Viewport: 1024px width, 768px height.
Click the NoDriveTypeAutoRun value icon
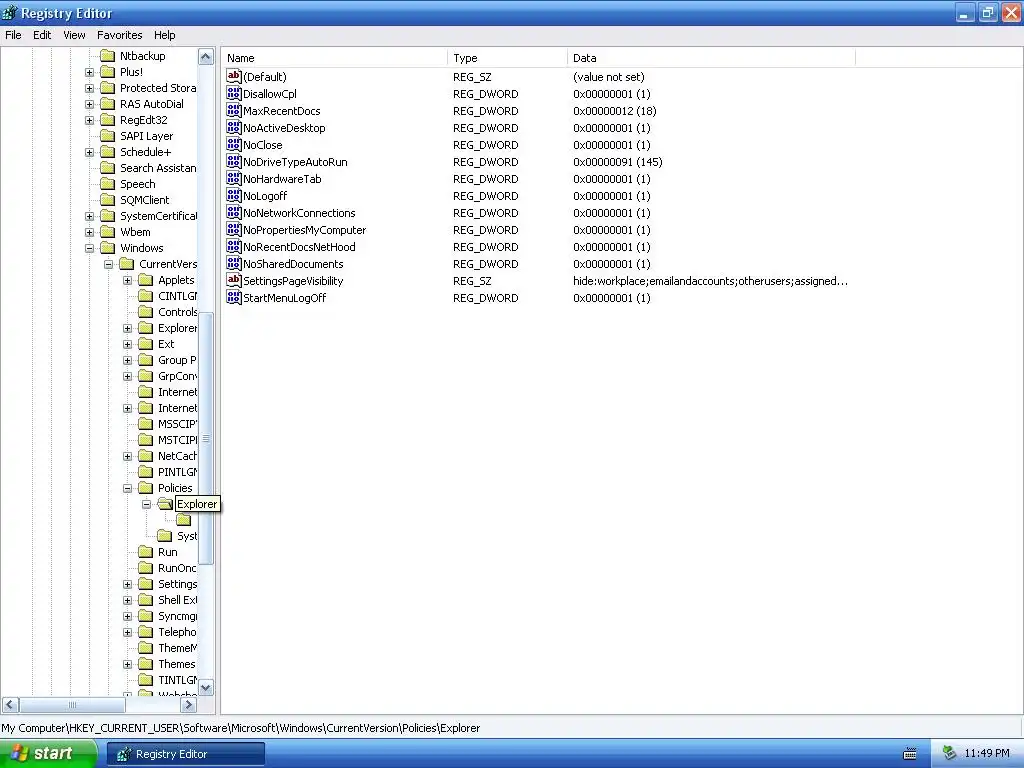234,161
